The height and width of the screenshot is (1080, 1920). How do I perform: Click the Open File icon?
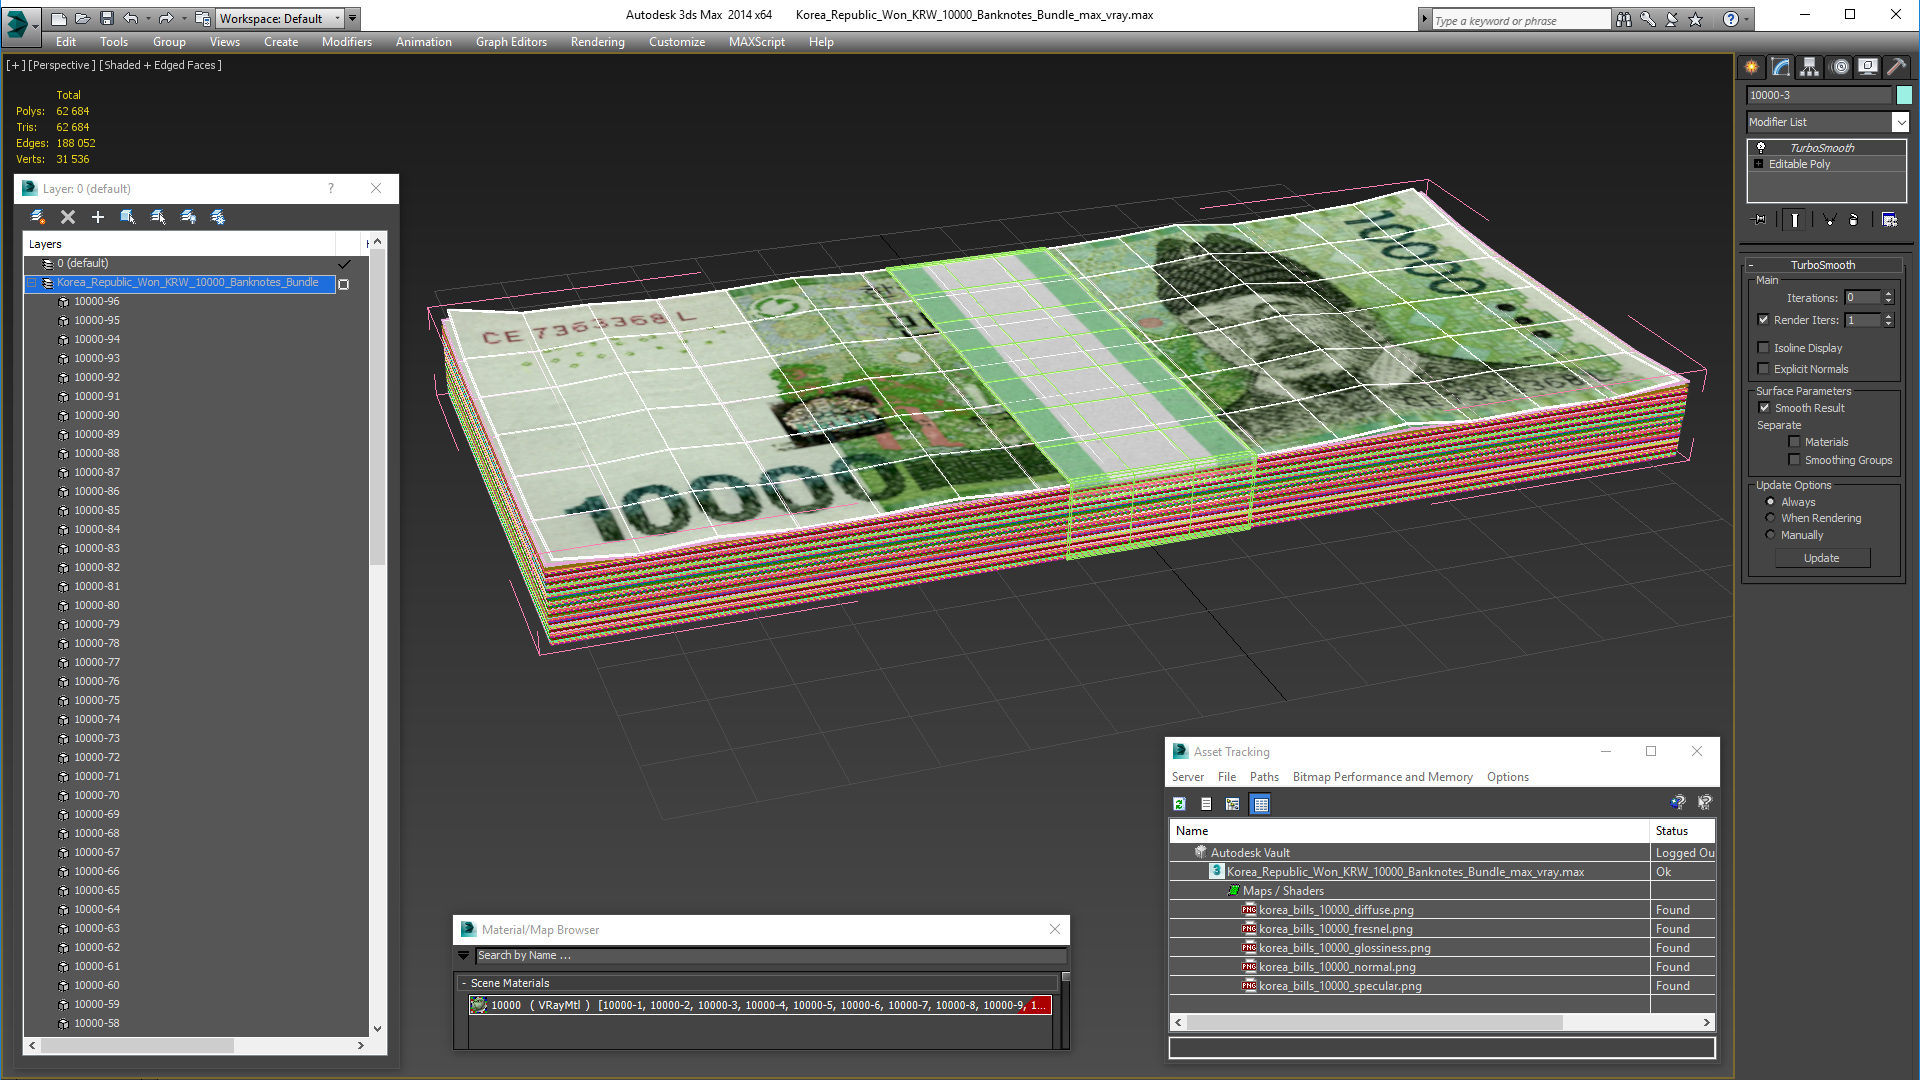83,18
